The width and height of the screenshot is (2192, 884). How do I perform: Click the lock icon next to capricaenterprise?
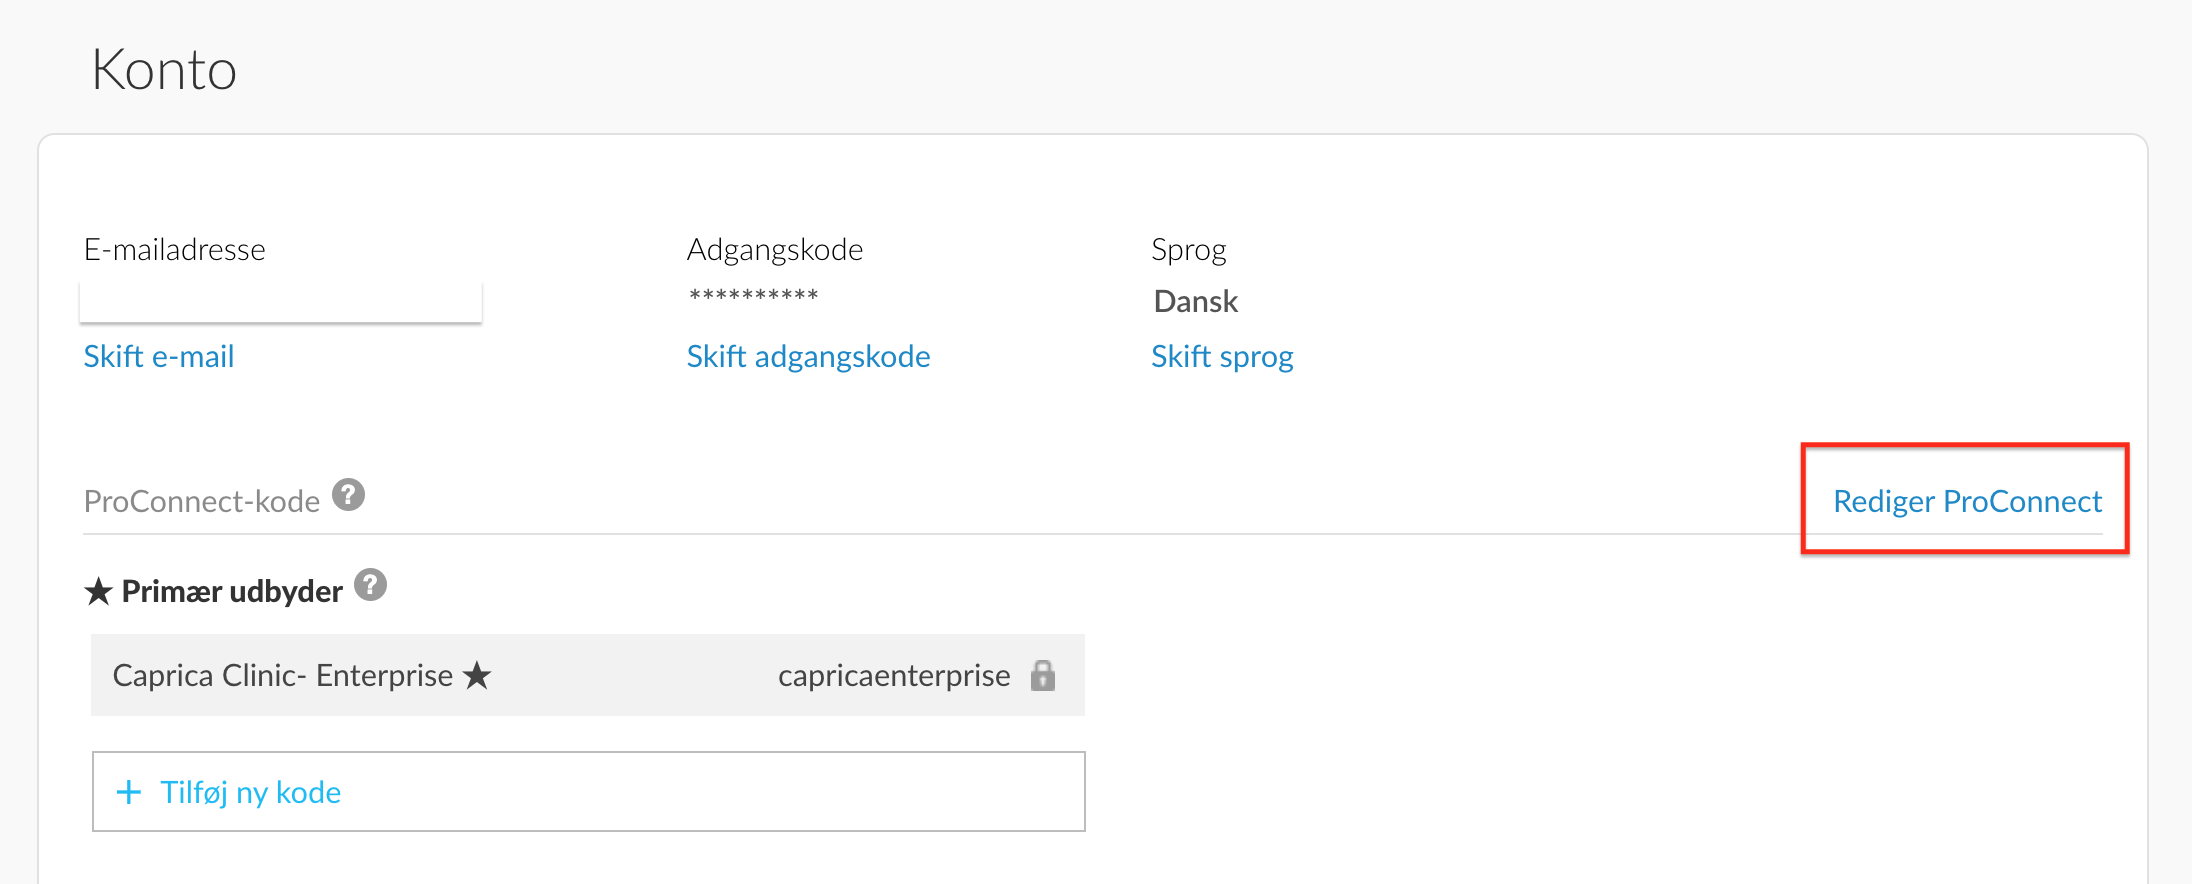point(1043,675)
